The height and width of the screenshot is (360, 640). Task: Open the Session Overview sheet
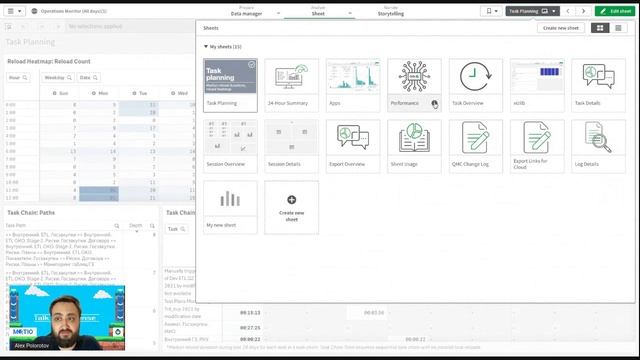pos(230,146)
